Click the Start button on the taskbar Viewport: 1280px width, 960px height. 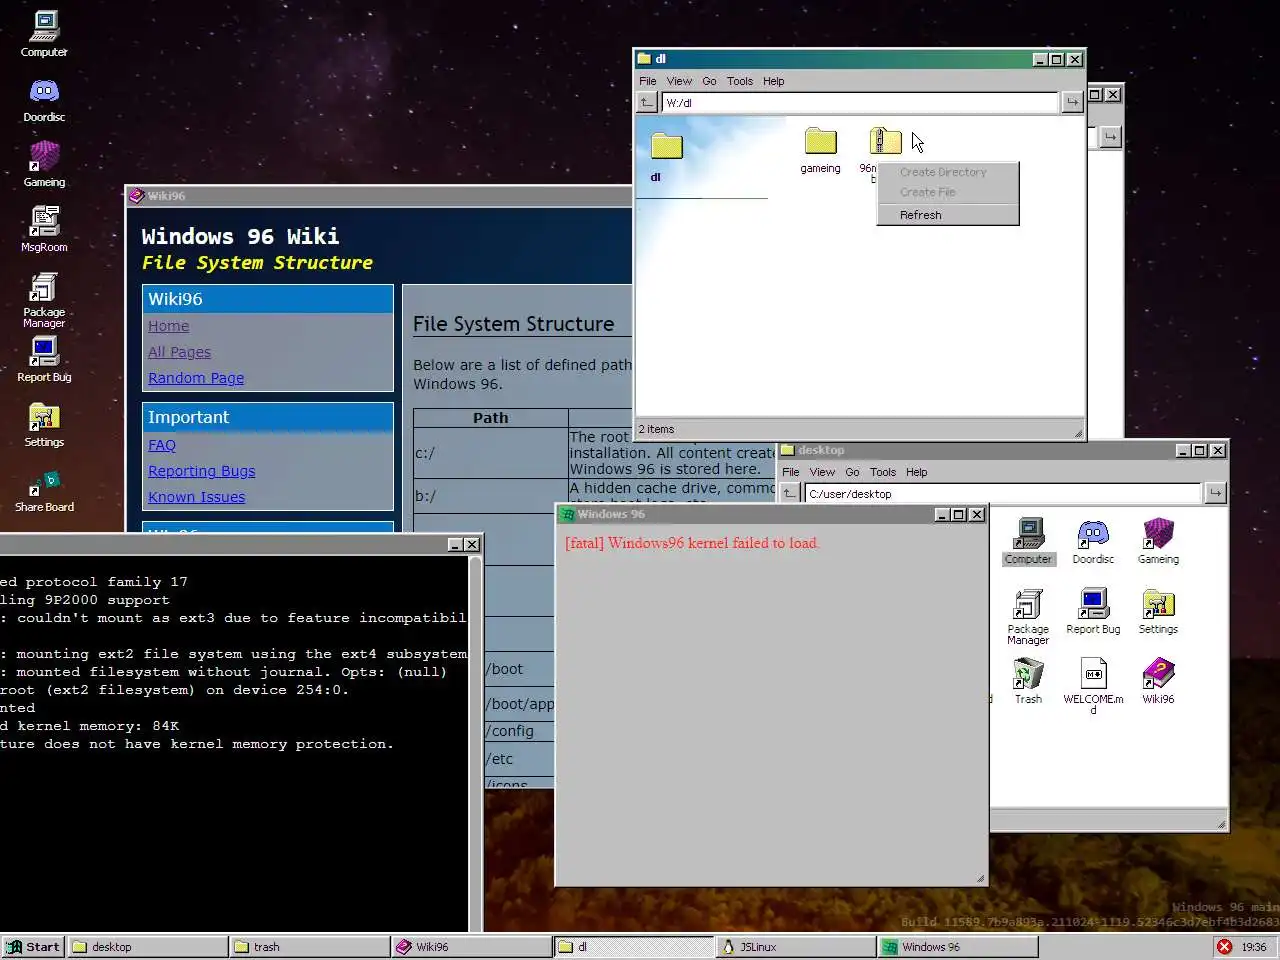[x=33, y=946]
